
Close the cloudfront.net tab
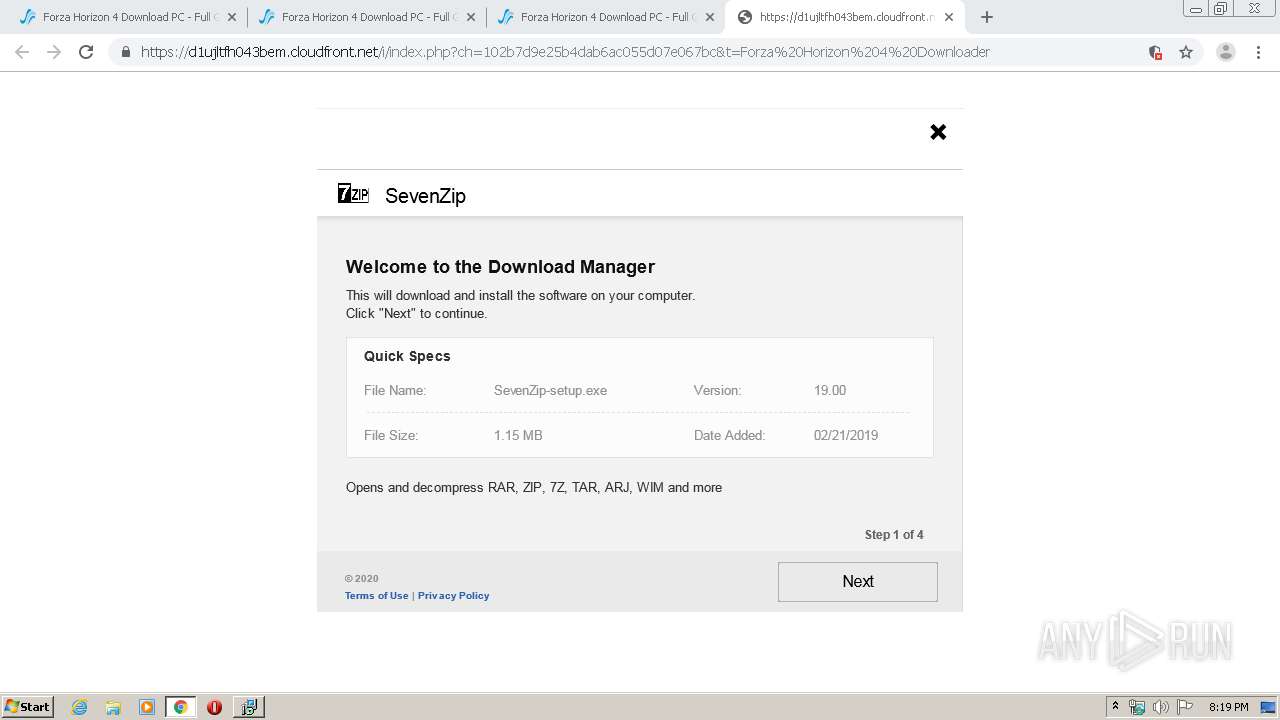[x=949, y=17]
